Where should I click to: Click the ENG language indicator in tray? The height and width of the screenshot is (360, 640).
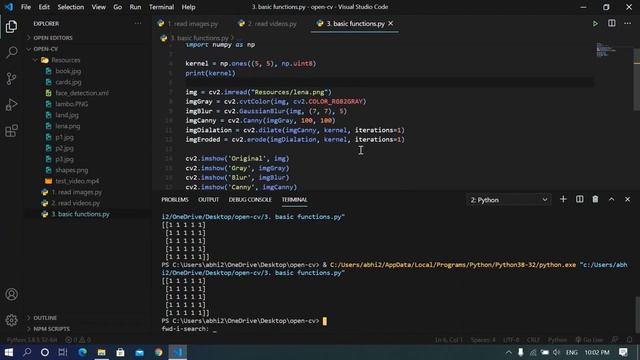pos(571,352)
